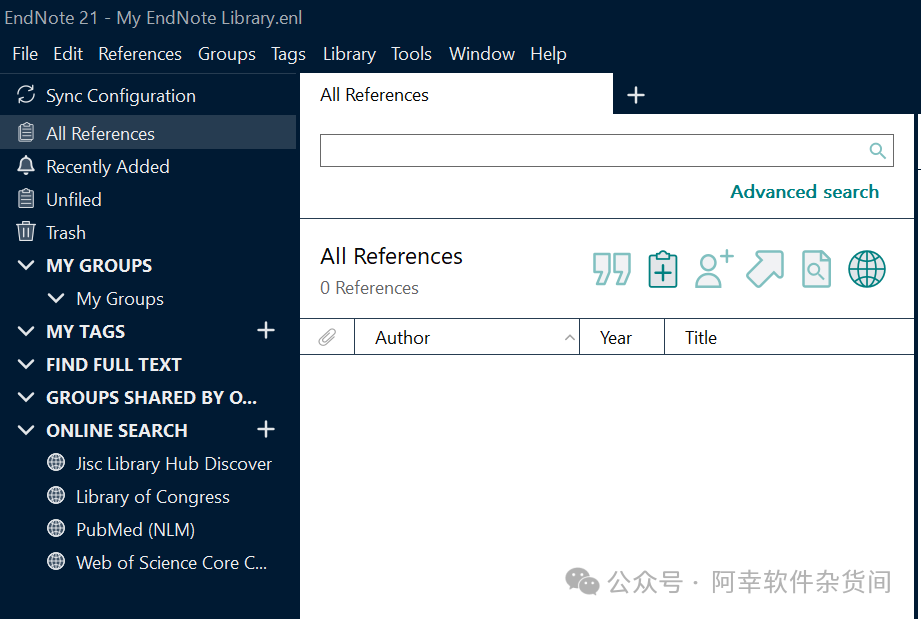This screenshot has width=921, height=619.
Task: Select the My Groups group set
Action: tap(120, 298)
